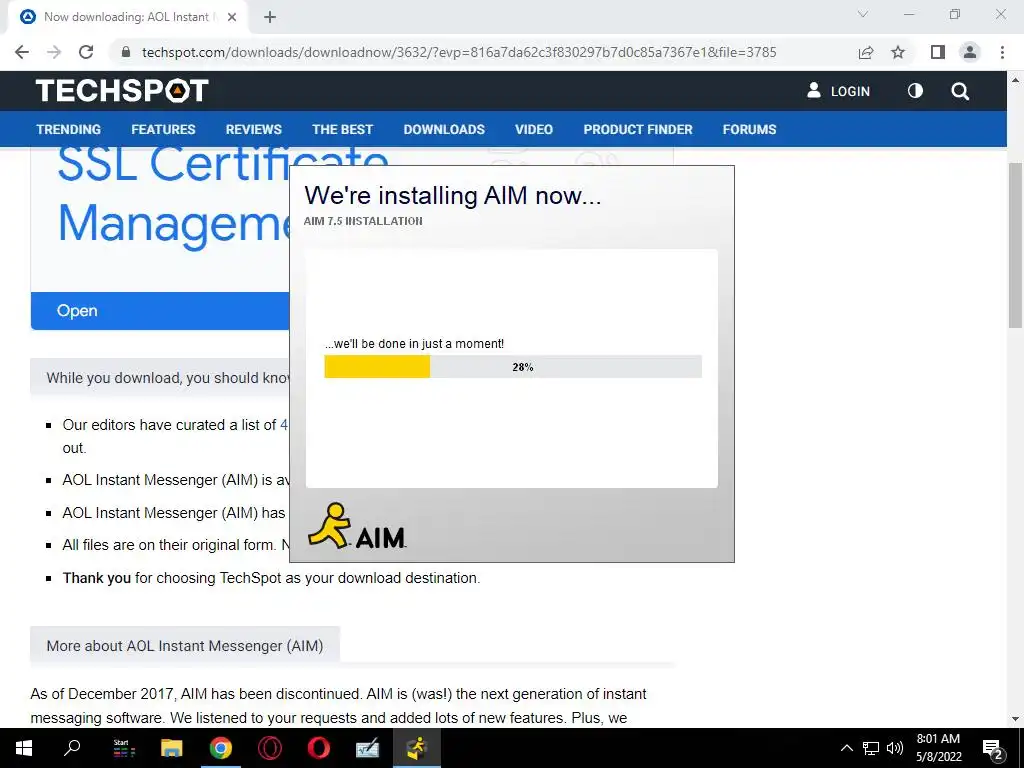Open the outlined Opera icon in taskbar
Viewport: 1024px width, 768px height.
pyautogui.click(x=270, y=748)
